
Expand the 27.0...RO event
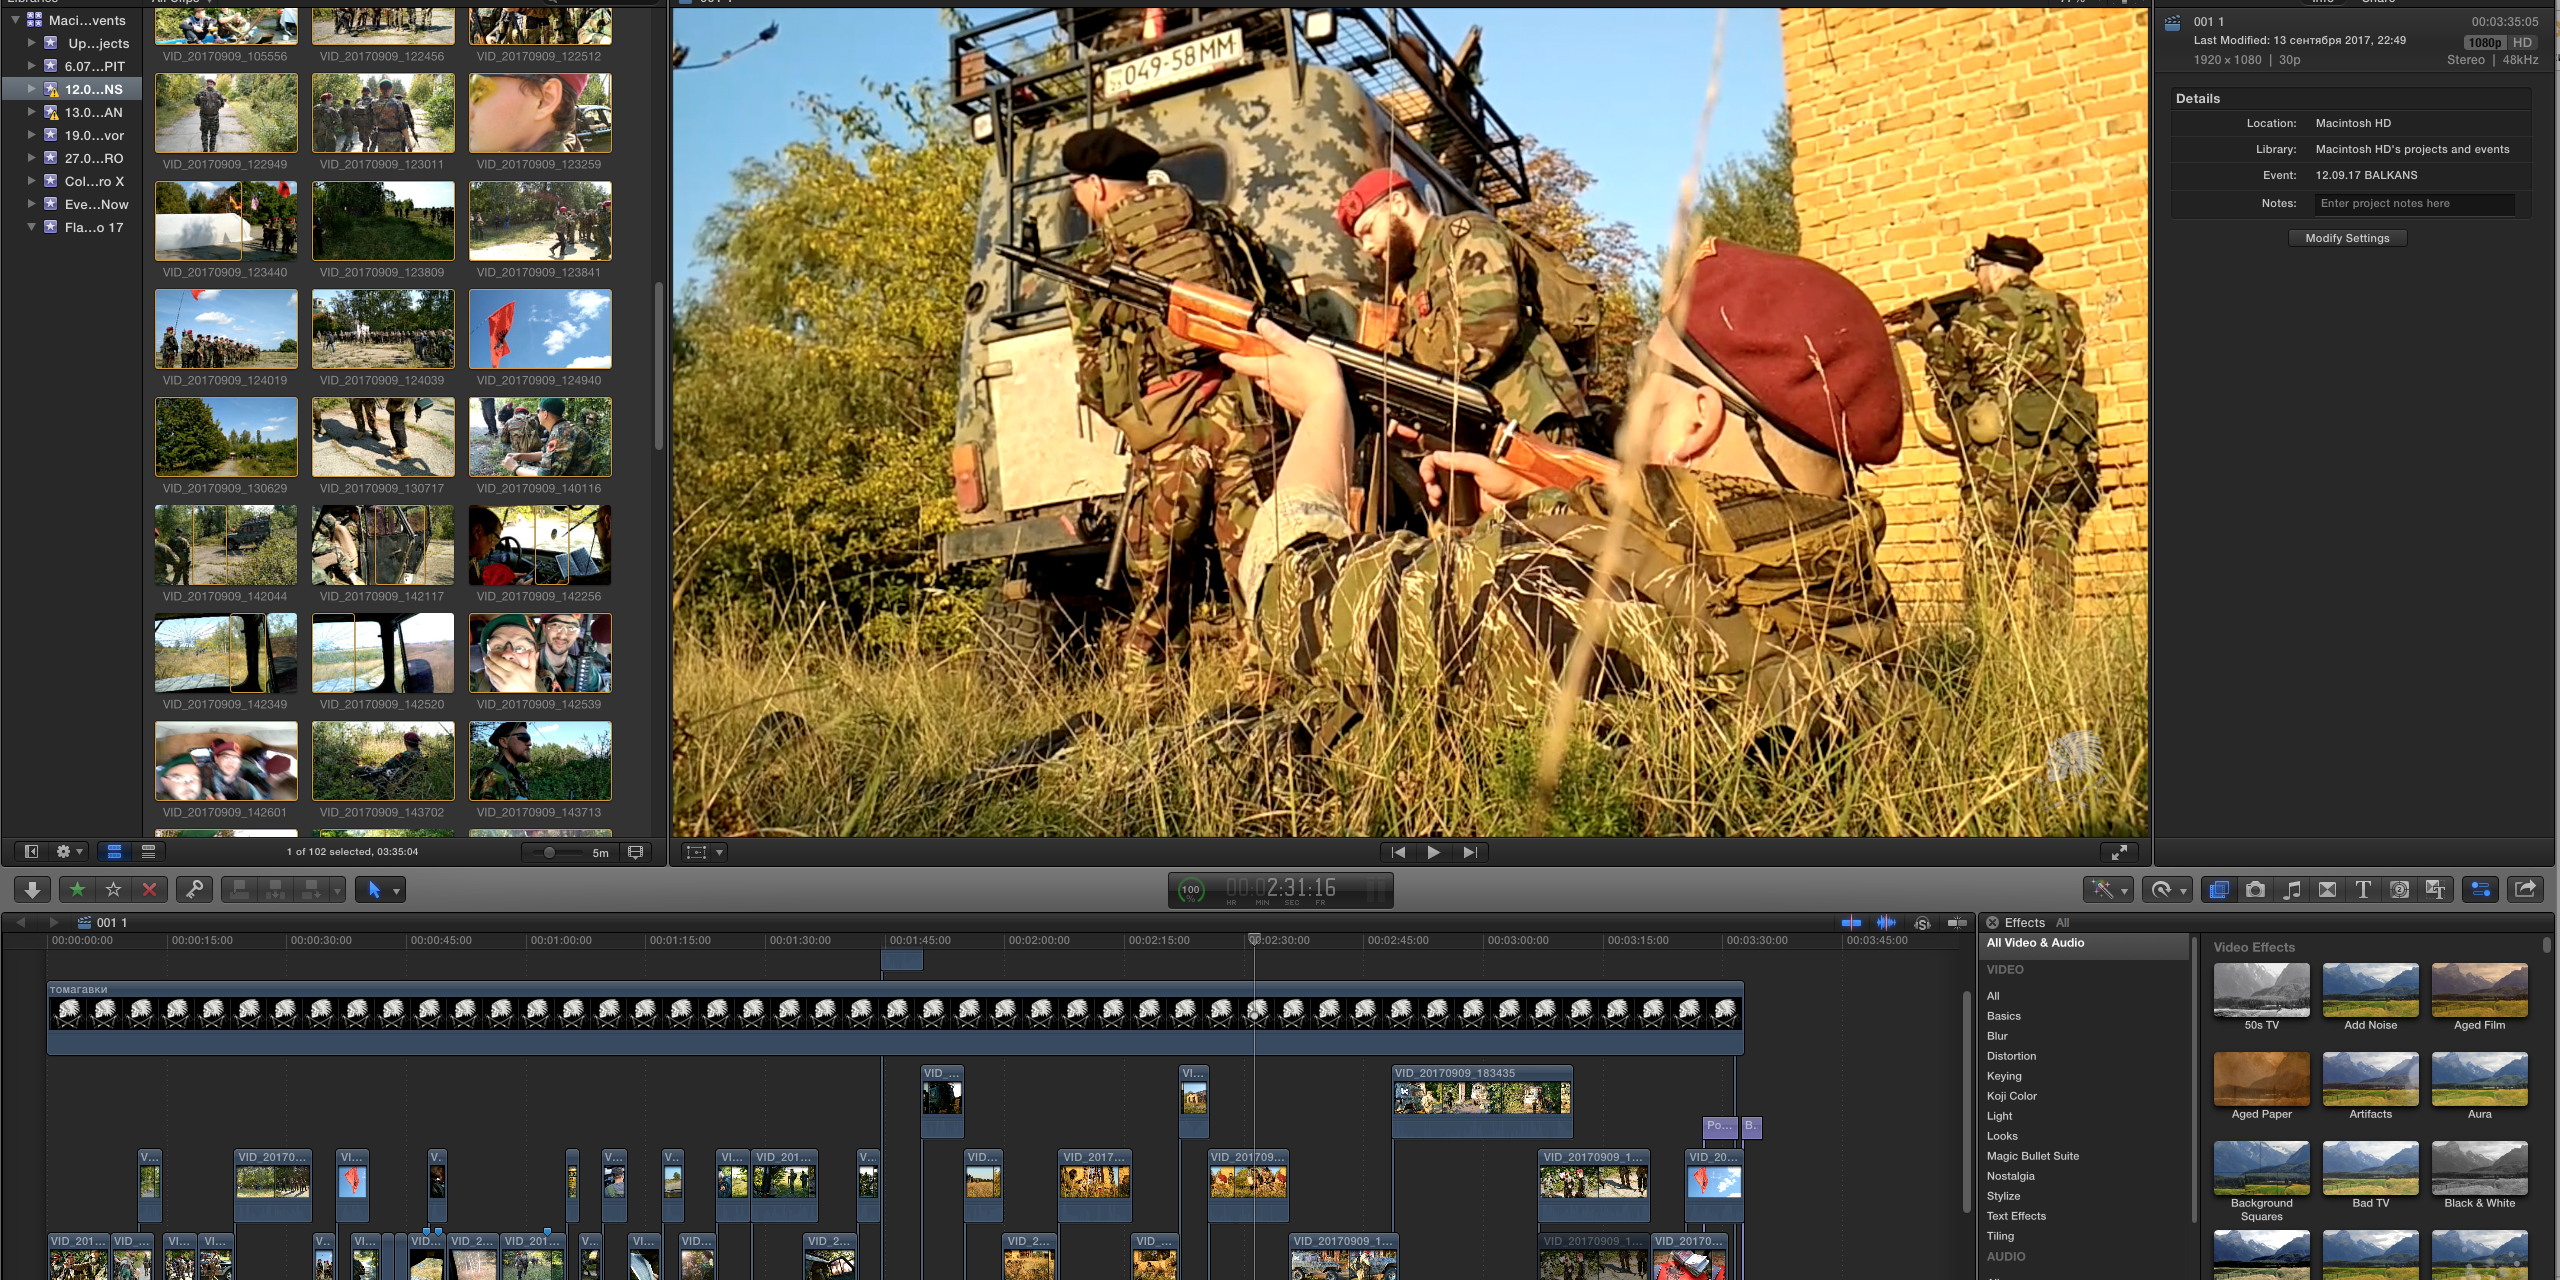pyautogui.click(x=31, y=158)
